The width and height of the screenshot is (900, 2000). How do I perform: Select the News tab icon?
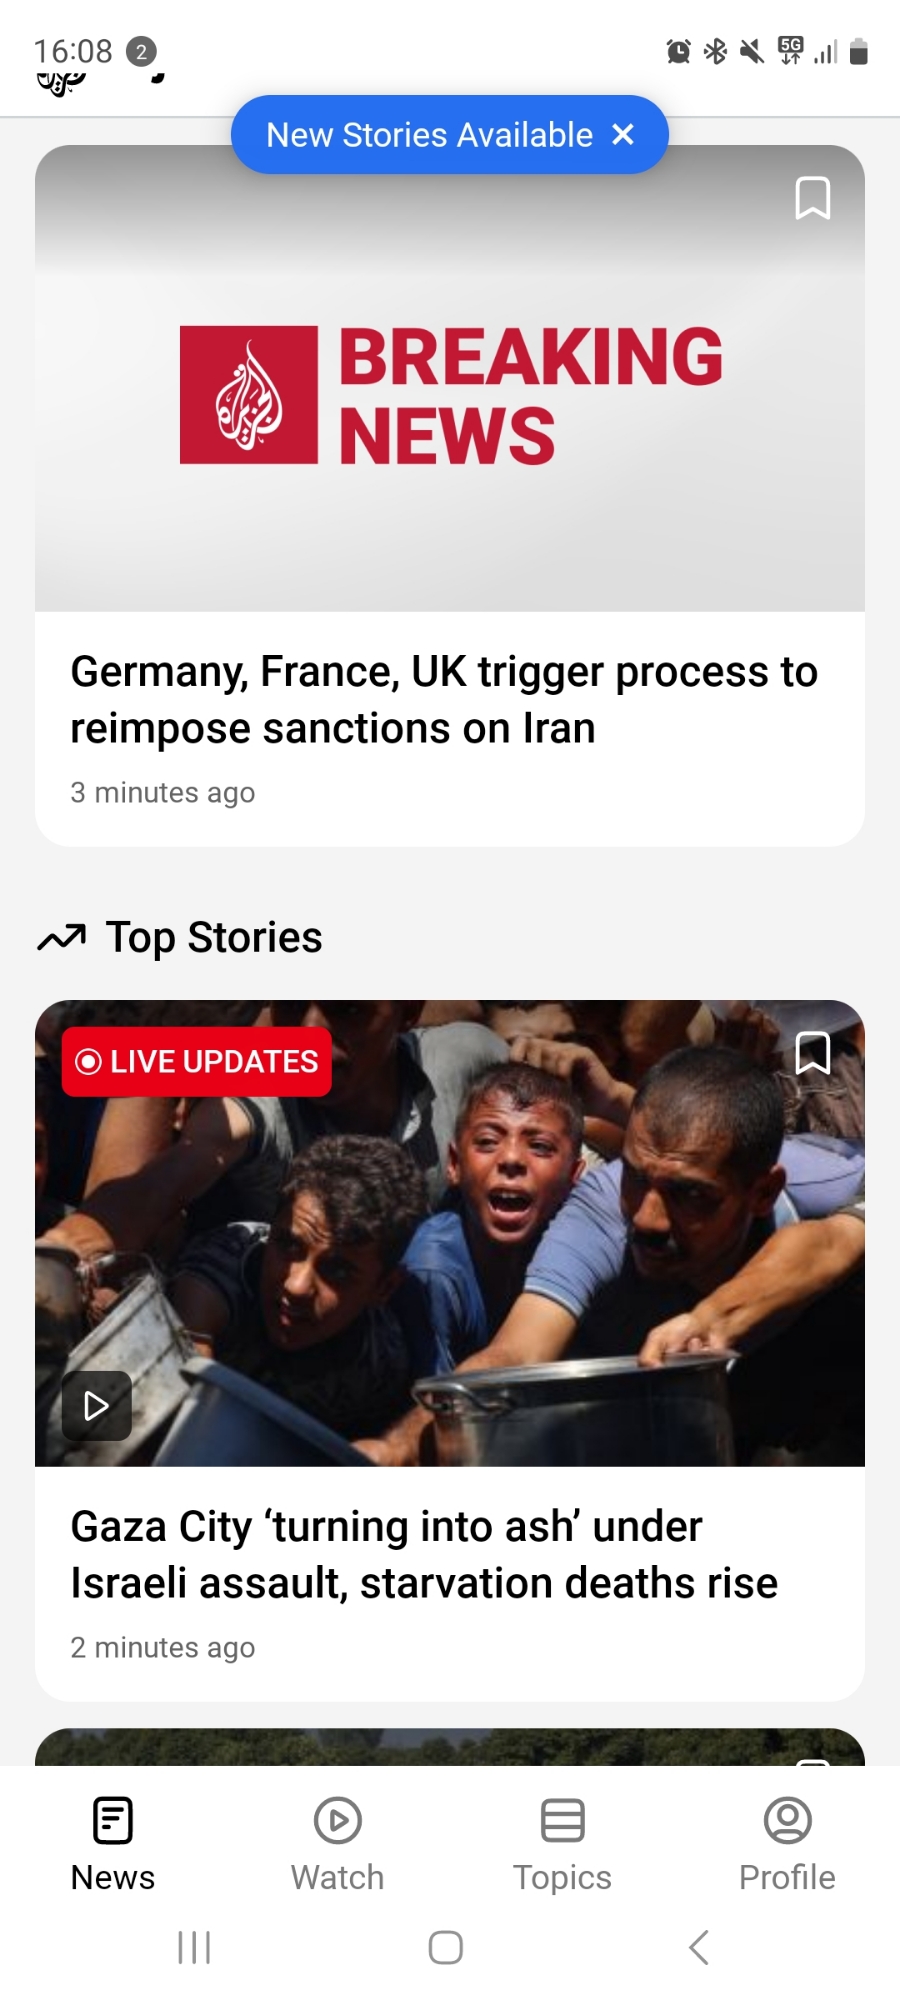113,1820
